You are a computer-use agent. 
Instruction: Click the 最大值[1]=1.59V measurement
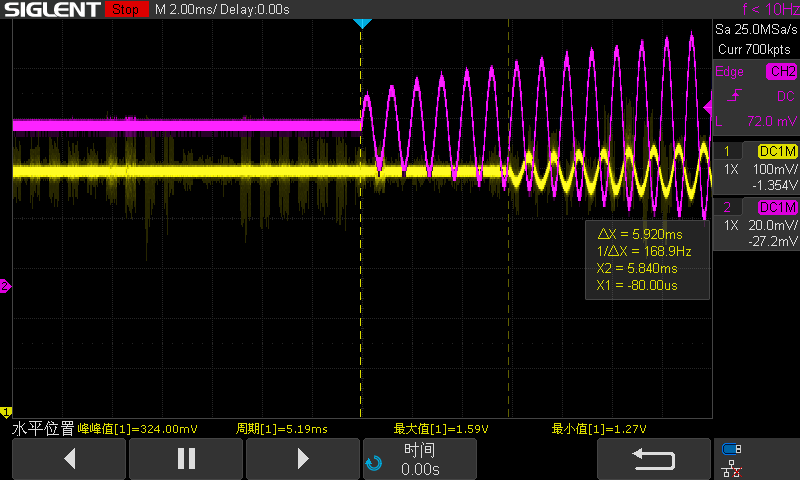click(441, 429)
